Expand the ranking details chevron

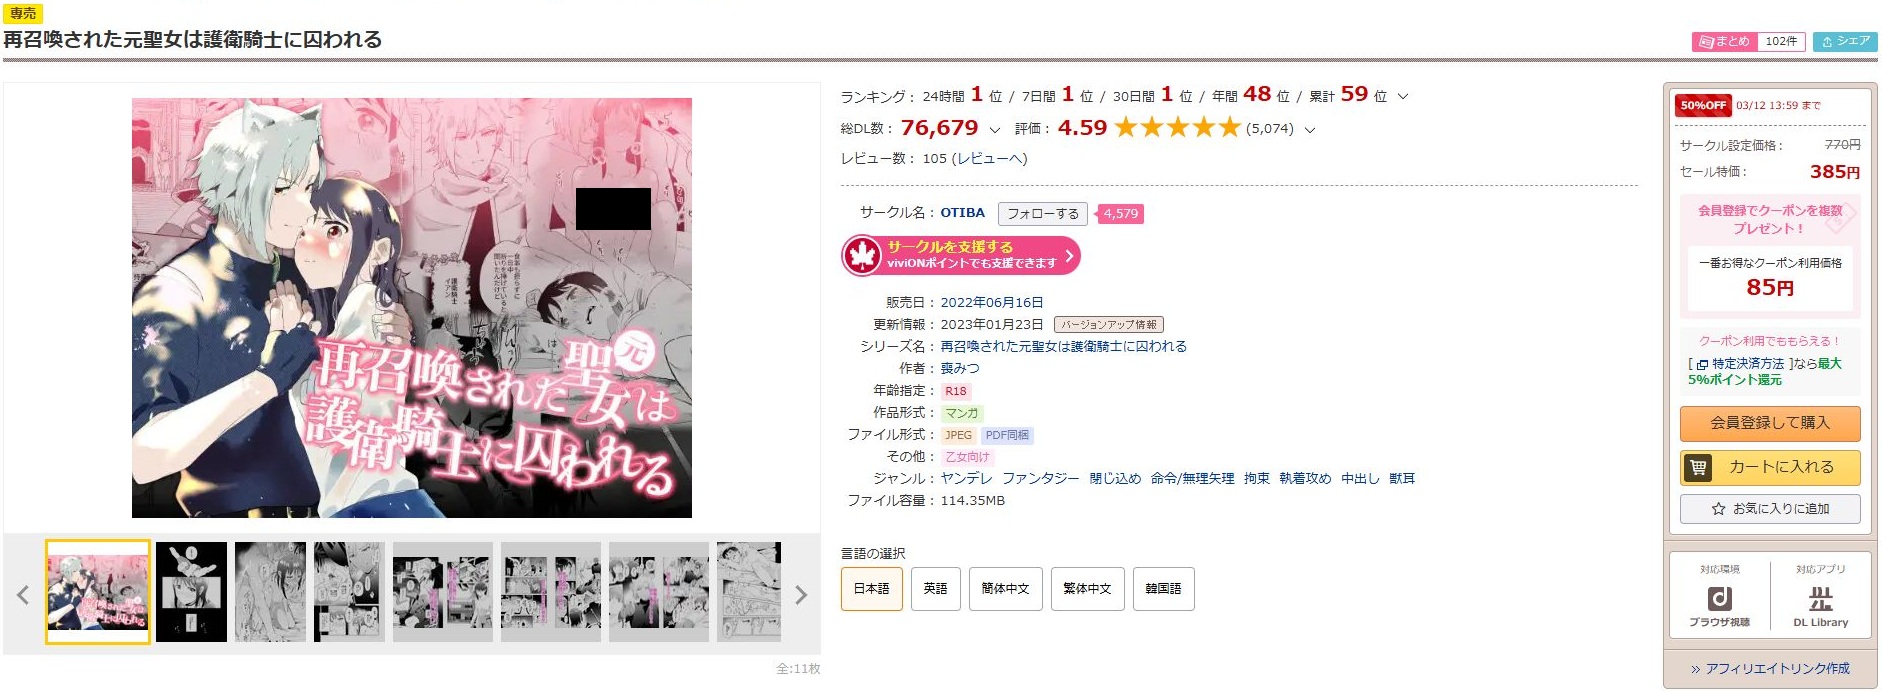[x=1403, y=97]
